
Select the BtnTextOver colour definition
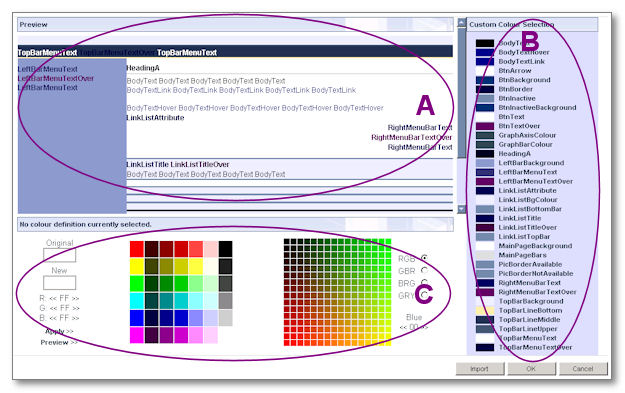point(519,126)
